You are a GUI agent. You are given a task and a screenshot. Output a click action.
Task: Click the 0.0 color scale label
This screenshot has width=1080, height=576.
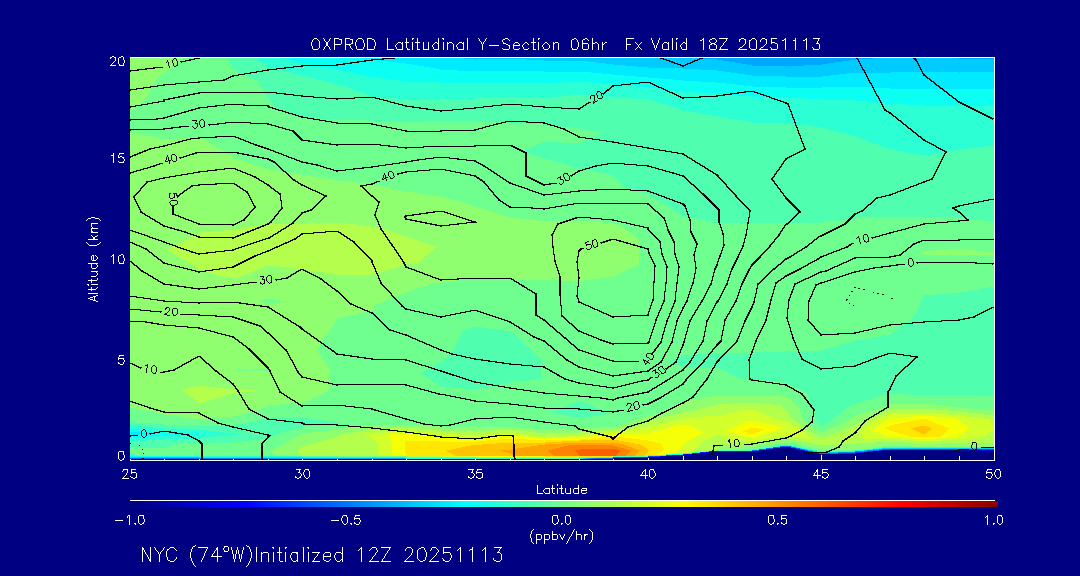[562, 520]
